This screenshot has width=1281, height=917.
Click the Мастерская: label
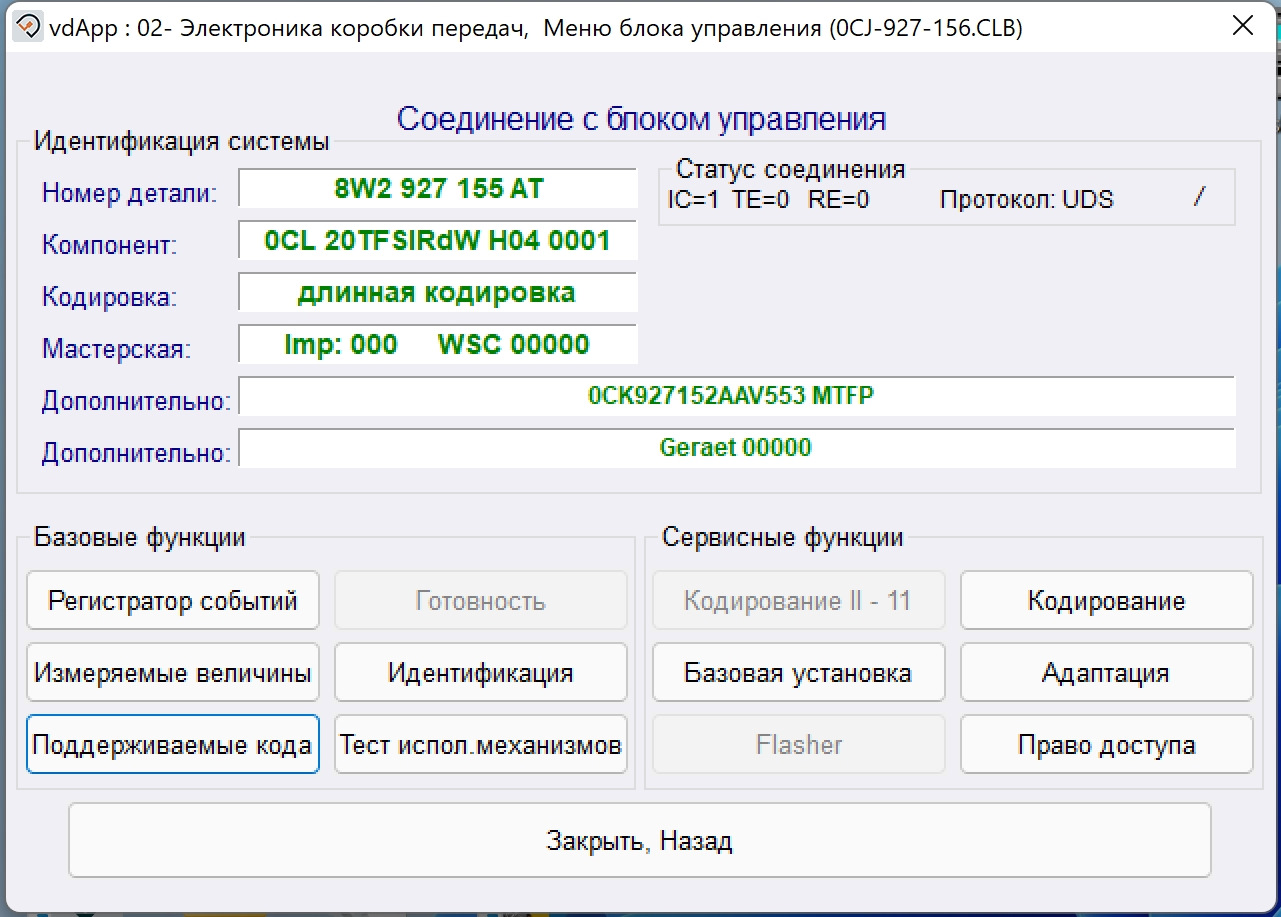point(116,349)
